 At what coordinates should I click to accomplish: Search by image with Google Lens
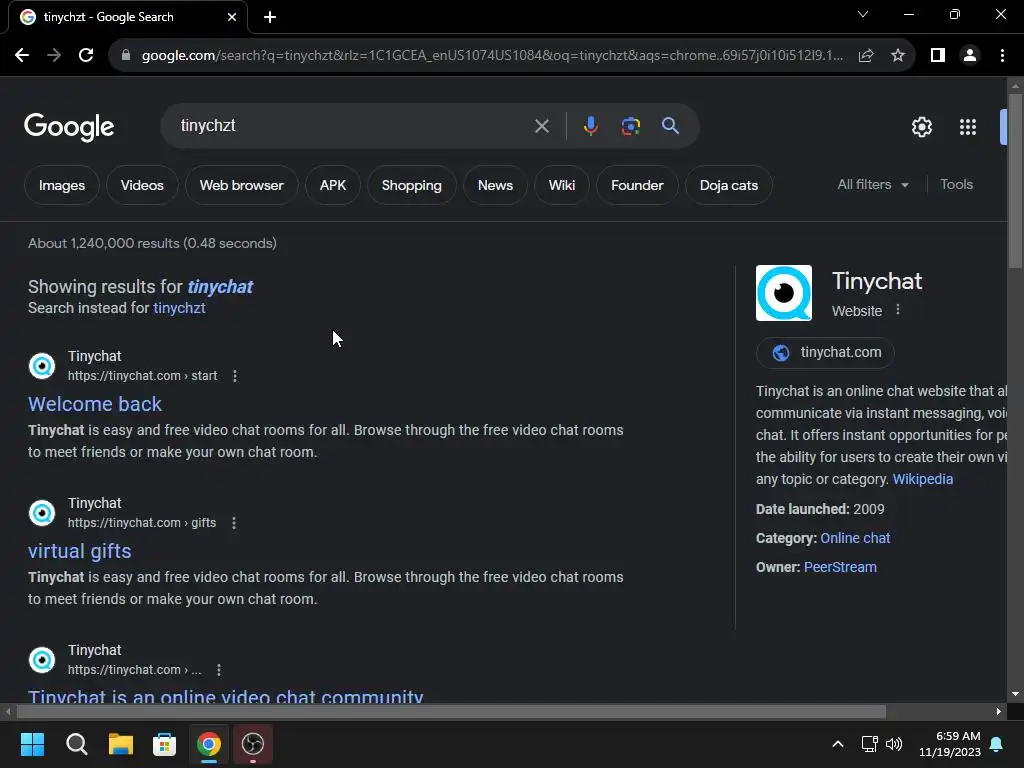tap(631, 126)
